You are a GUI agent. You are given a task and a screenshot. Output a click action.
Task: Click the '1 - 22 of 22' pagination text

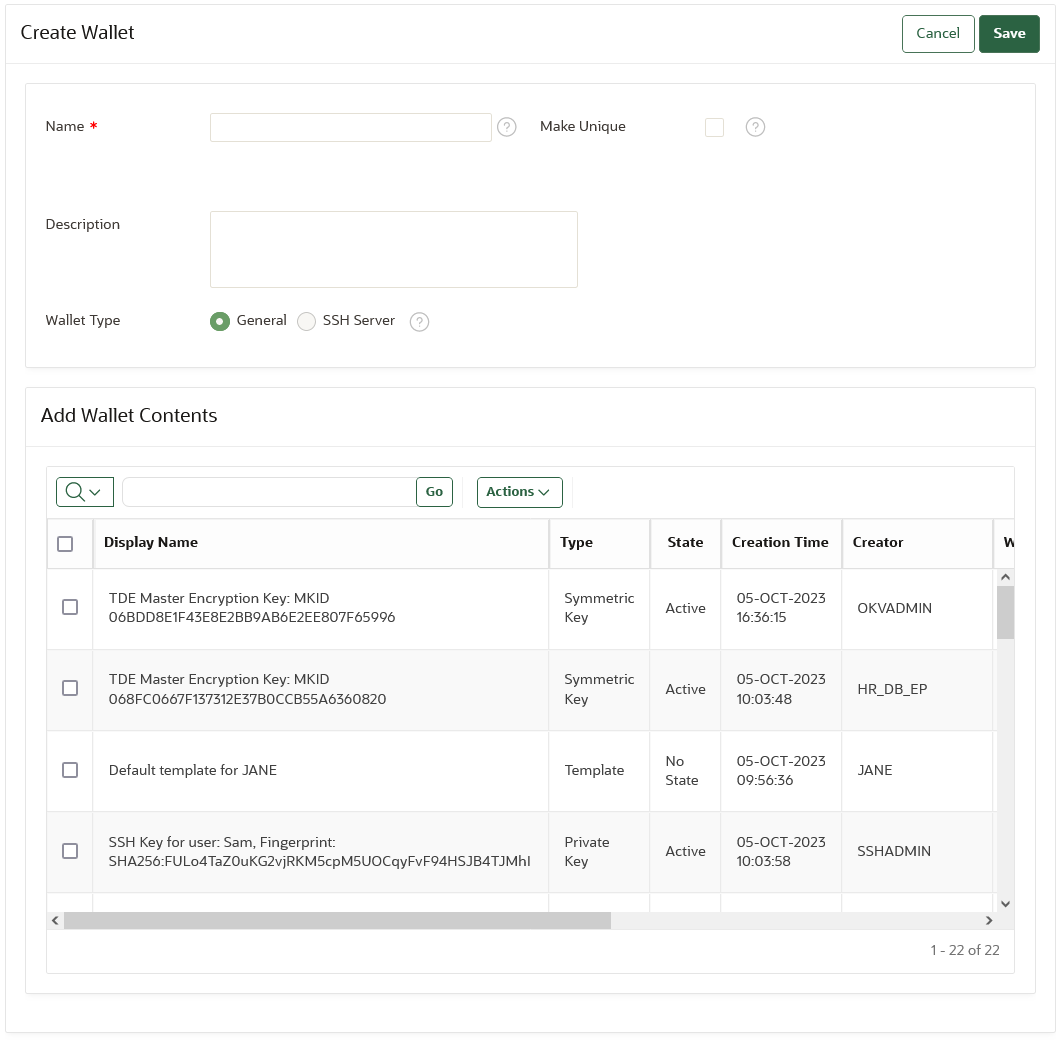[x=964, y=950]
